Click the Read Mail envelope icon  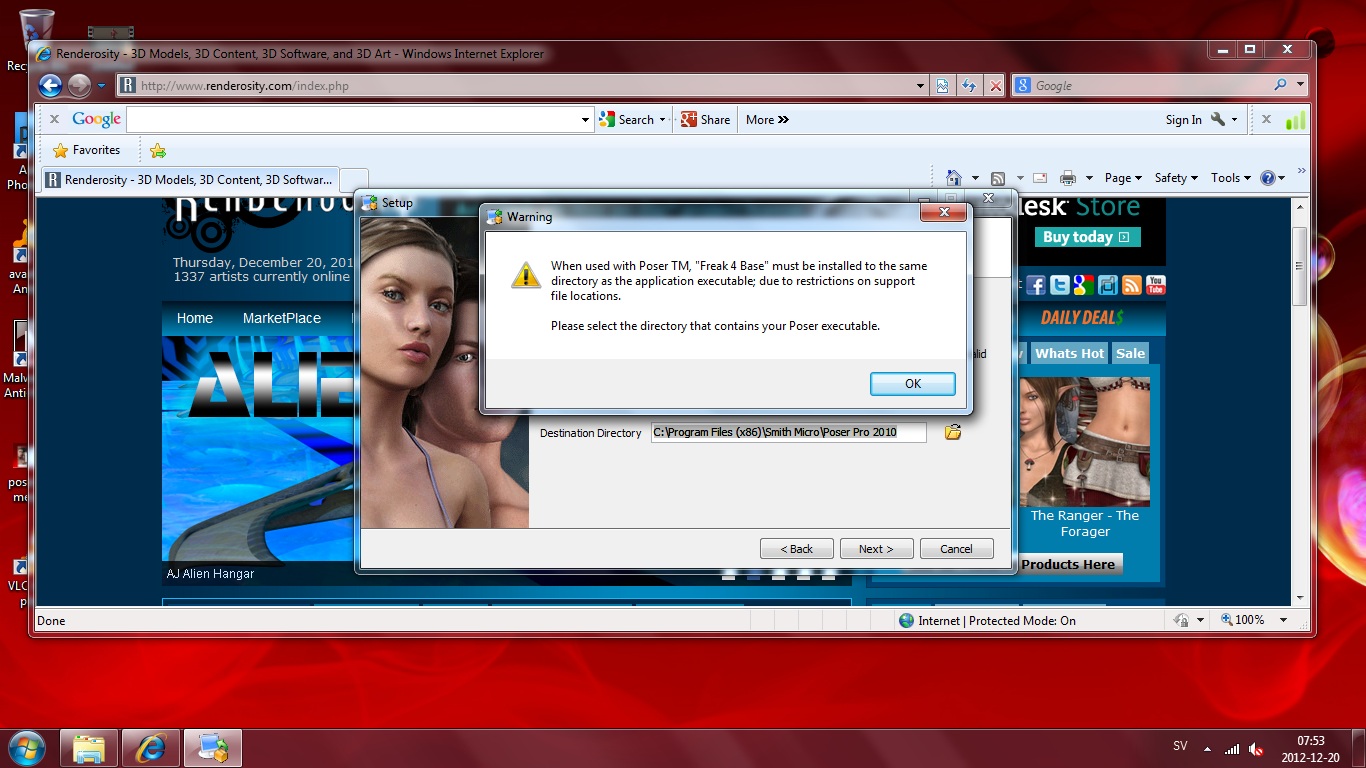[x=1040, y=178]
